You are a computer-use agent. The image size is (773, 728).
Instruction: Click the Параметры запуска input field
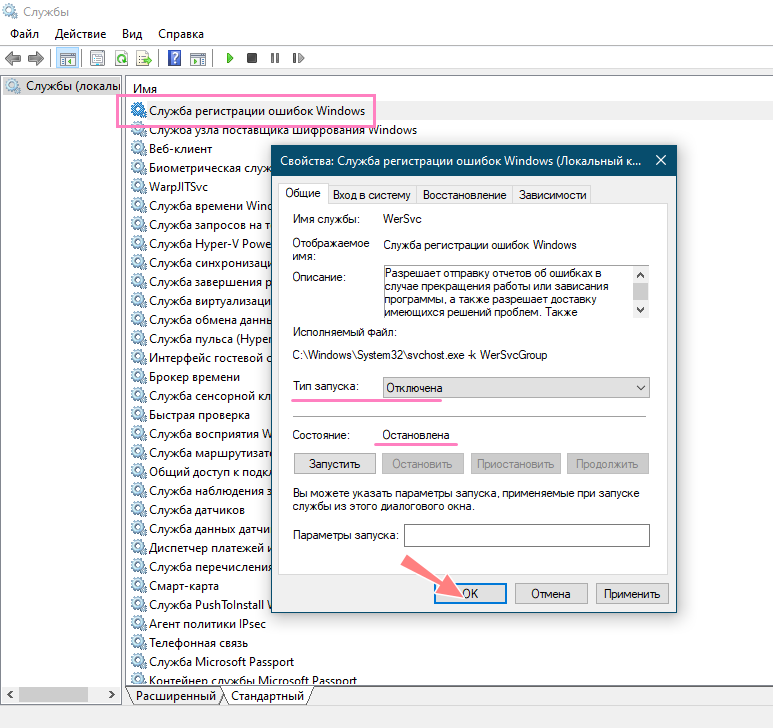(527, 535)
